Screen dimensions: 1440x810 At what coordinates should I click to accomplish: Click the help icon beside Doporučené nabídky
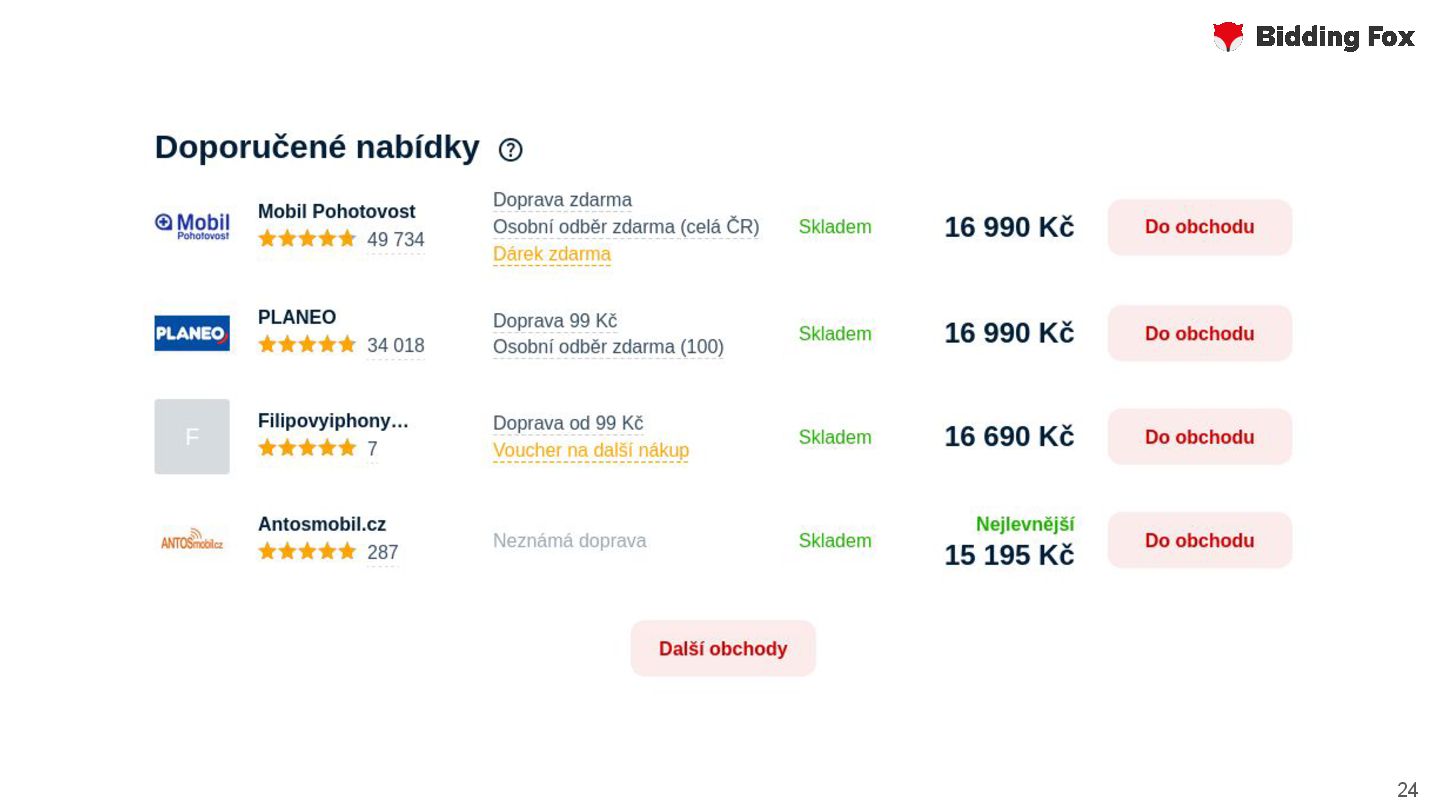510,150
